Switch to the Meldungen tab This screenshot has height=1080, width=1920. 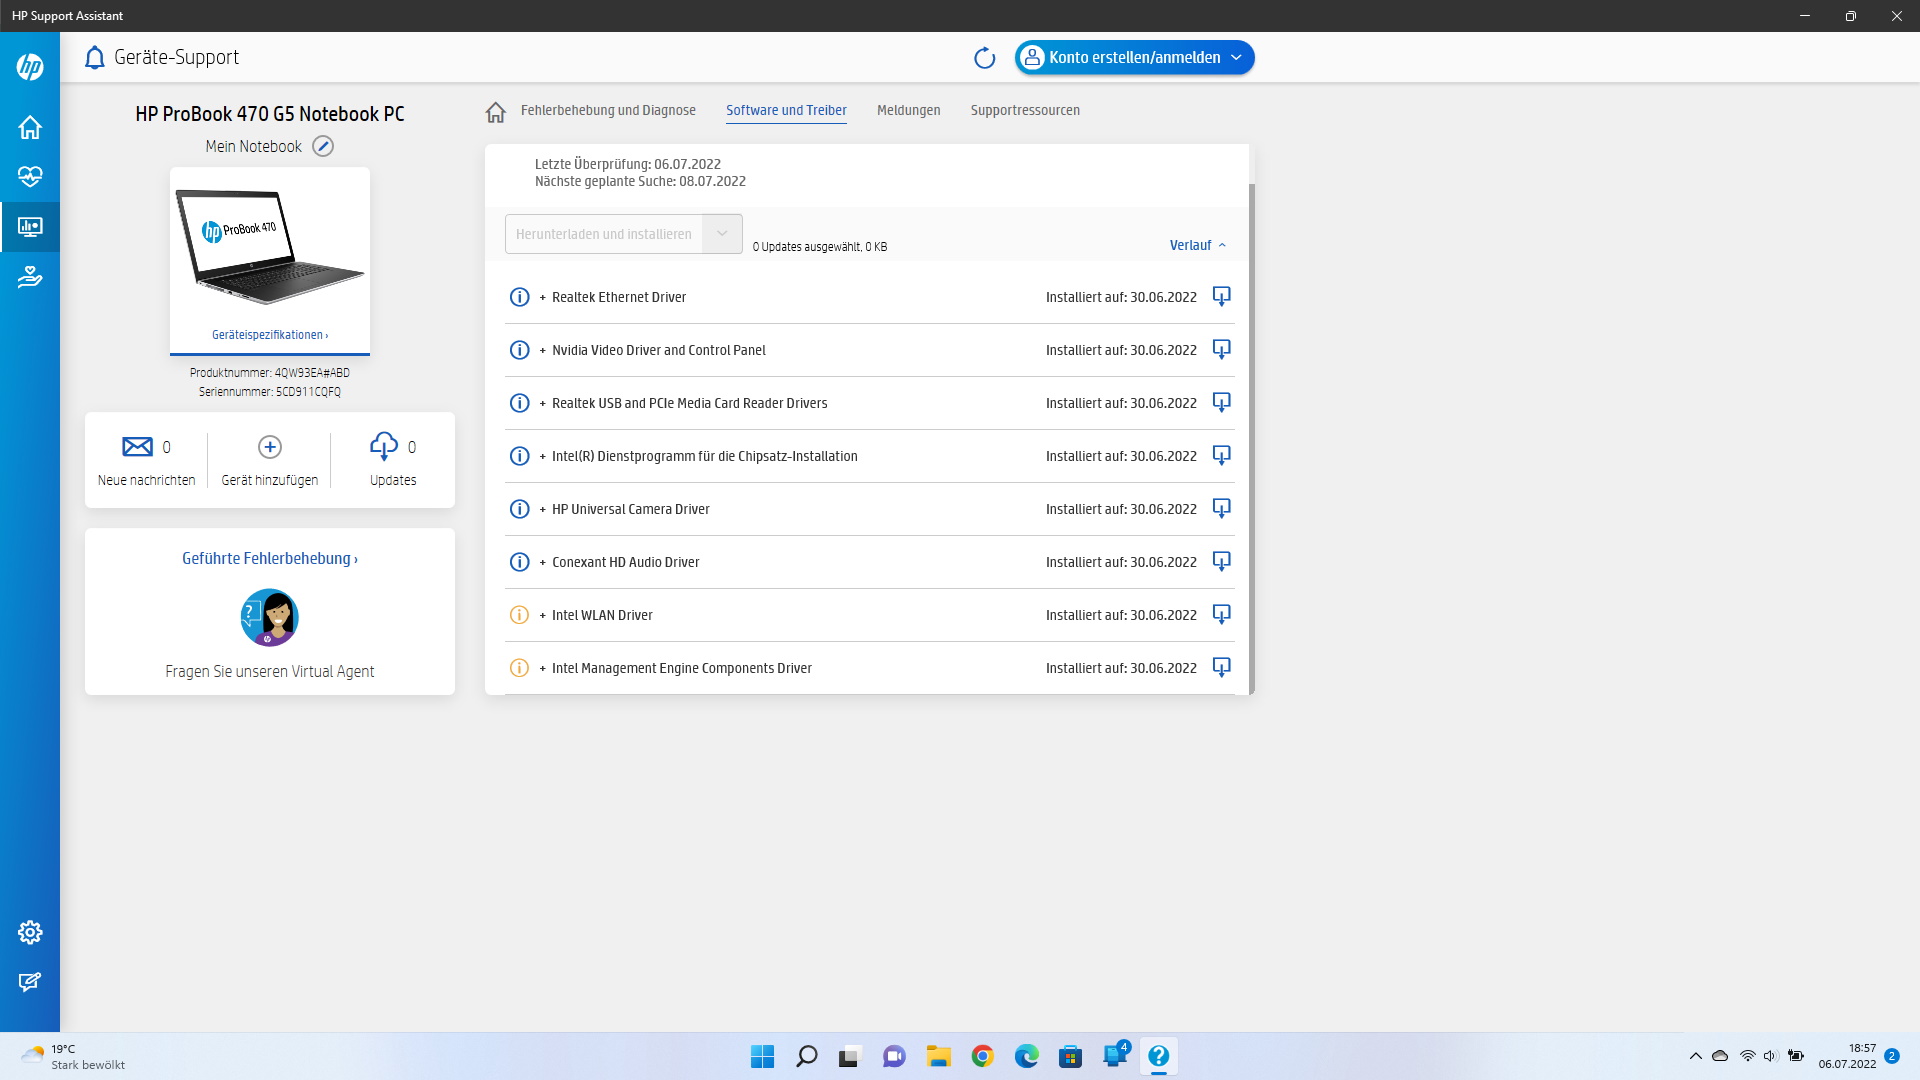908,110
